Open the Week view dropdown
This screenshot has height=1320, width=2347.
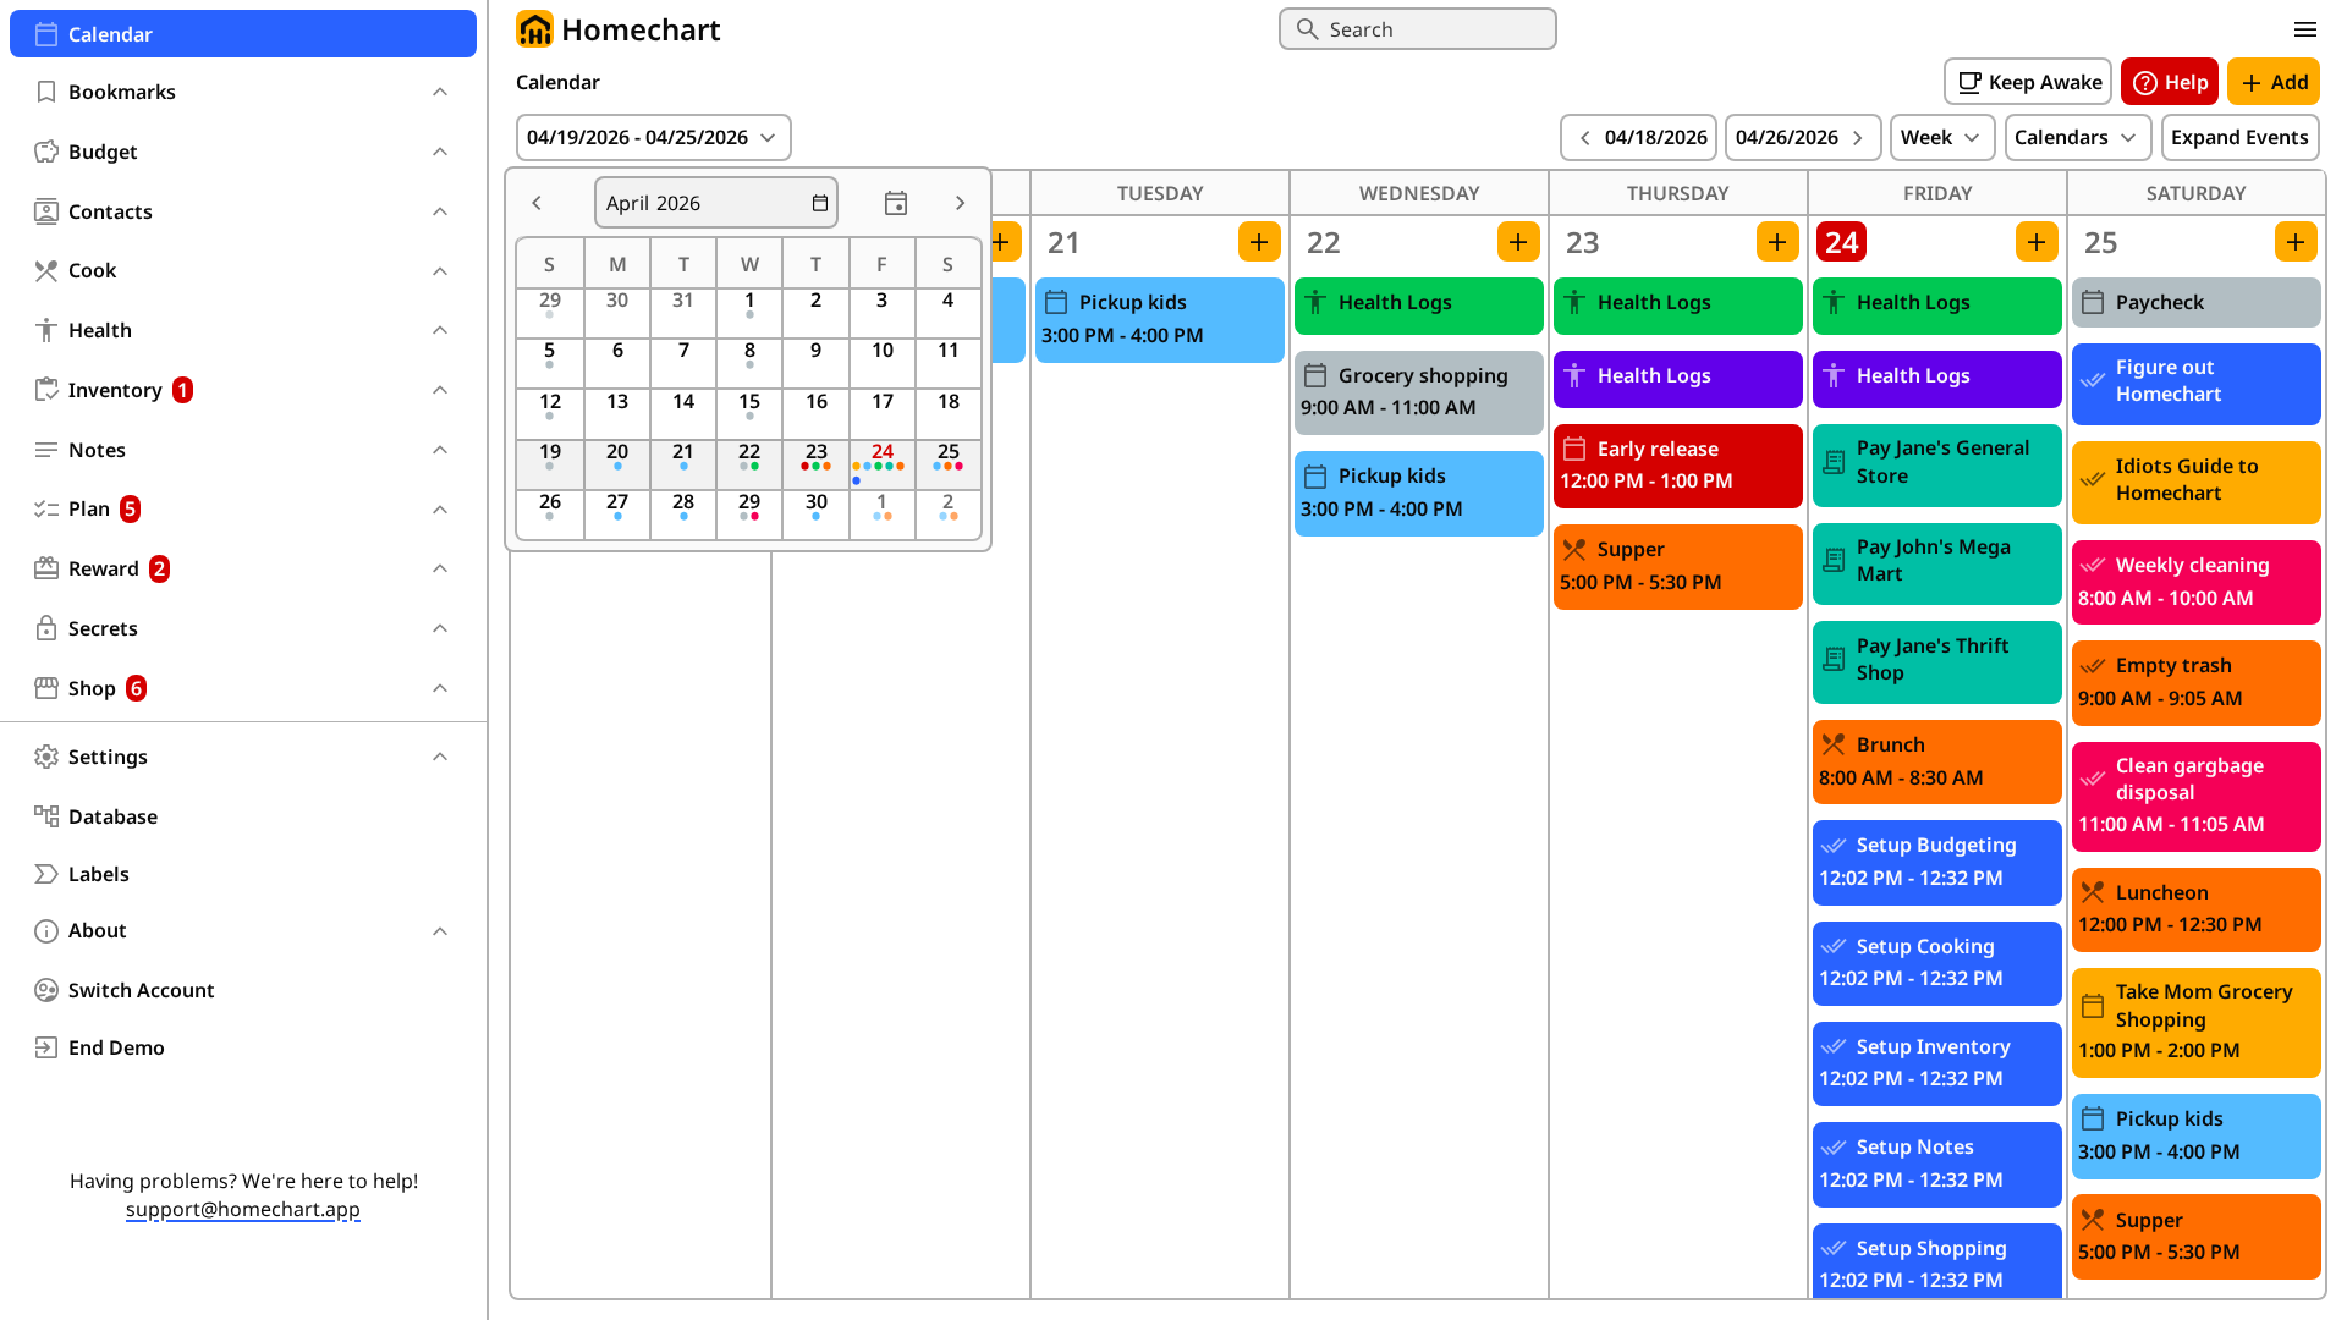click(x=1942, y=137)
